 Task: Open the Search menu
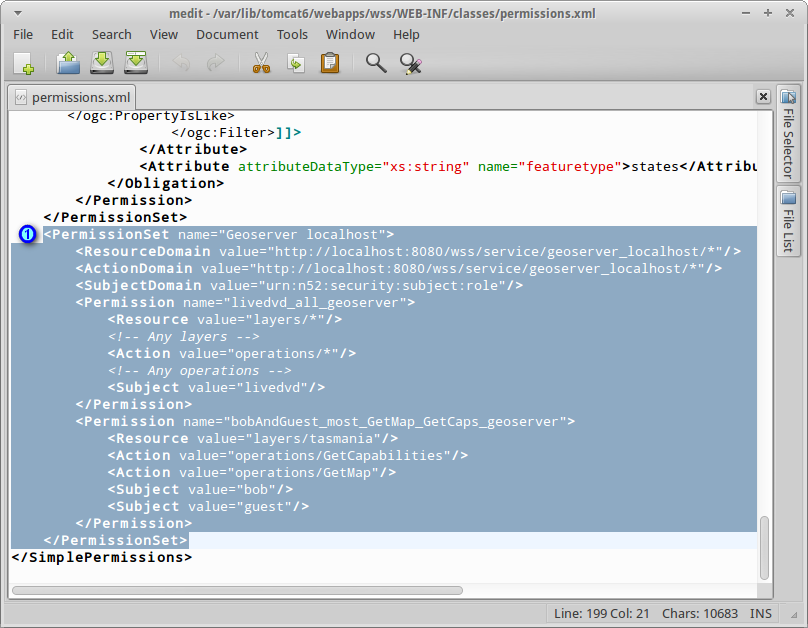[x=111, y=35]
